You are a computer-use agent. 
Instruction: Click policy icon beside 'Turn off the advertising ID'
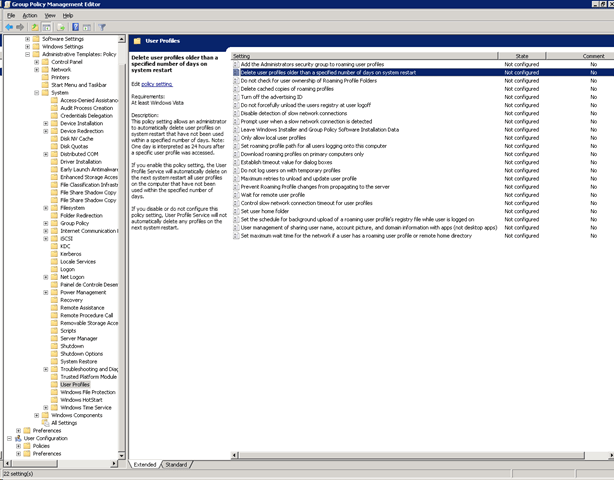click(236, 97)
